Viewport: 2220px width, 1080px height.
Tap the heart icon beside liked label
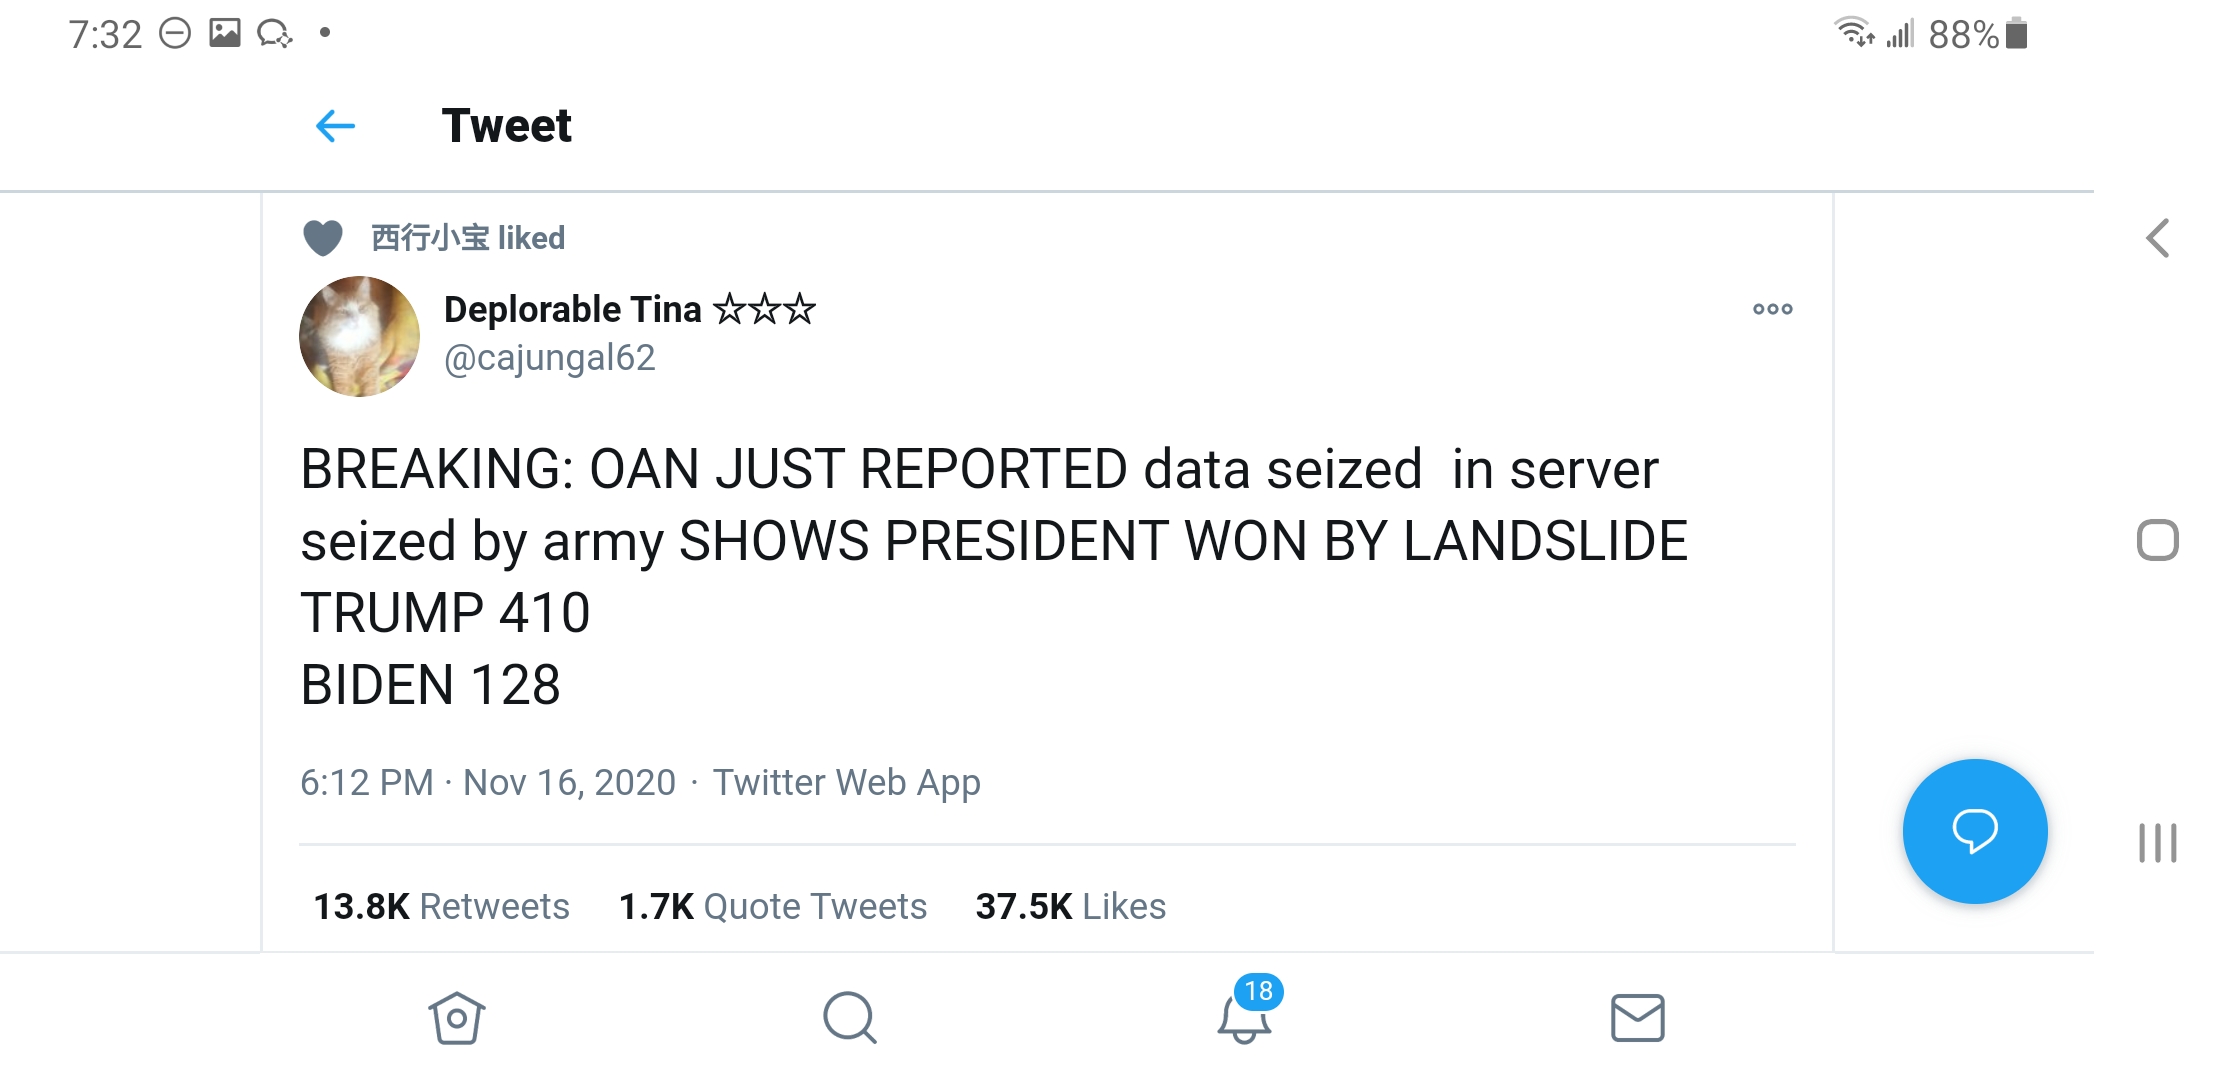322,238
